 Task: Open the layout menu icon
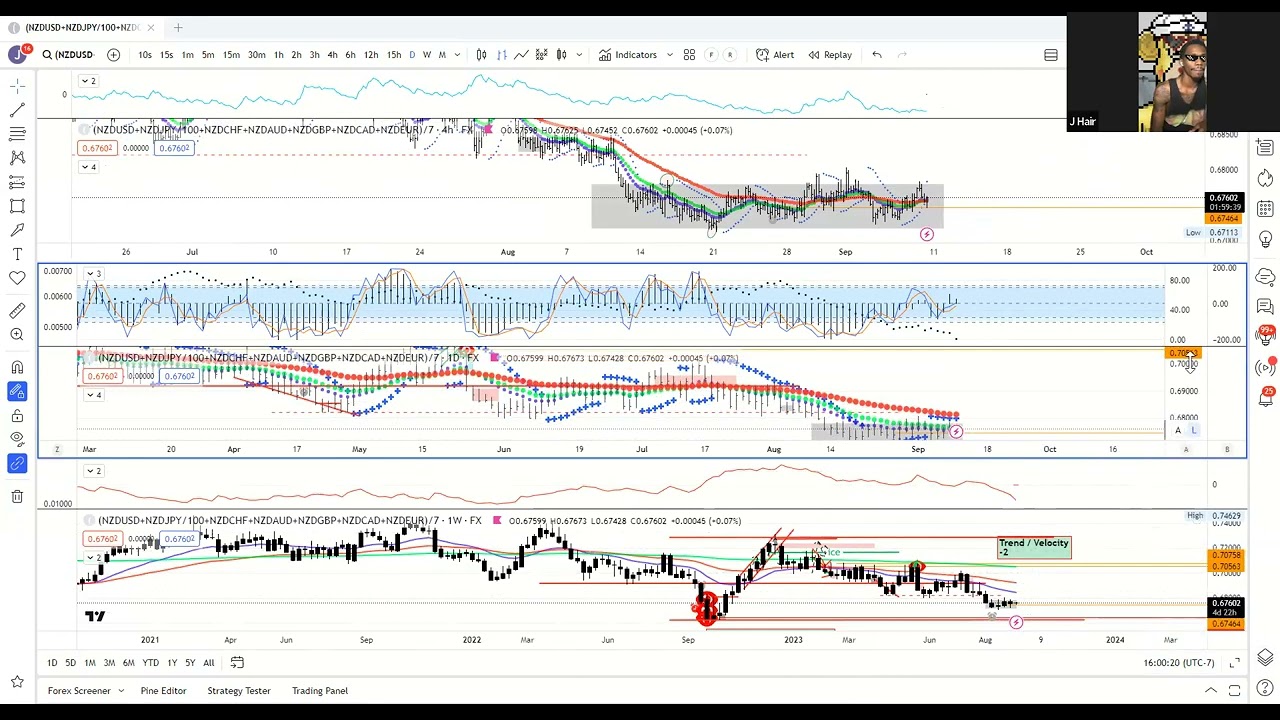click(x=1051, y=55)
